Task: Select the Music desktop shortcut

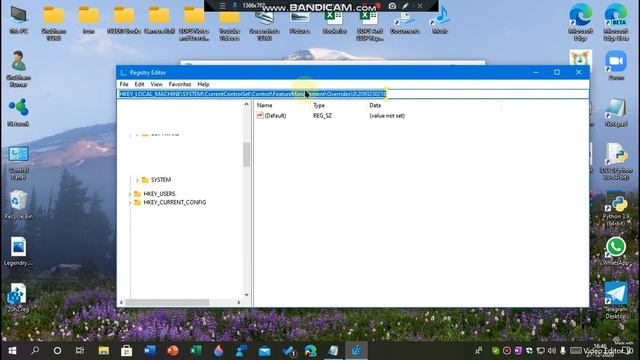Action: click(x=440, y=20)
